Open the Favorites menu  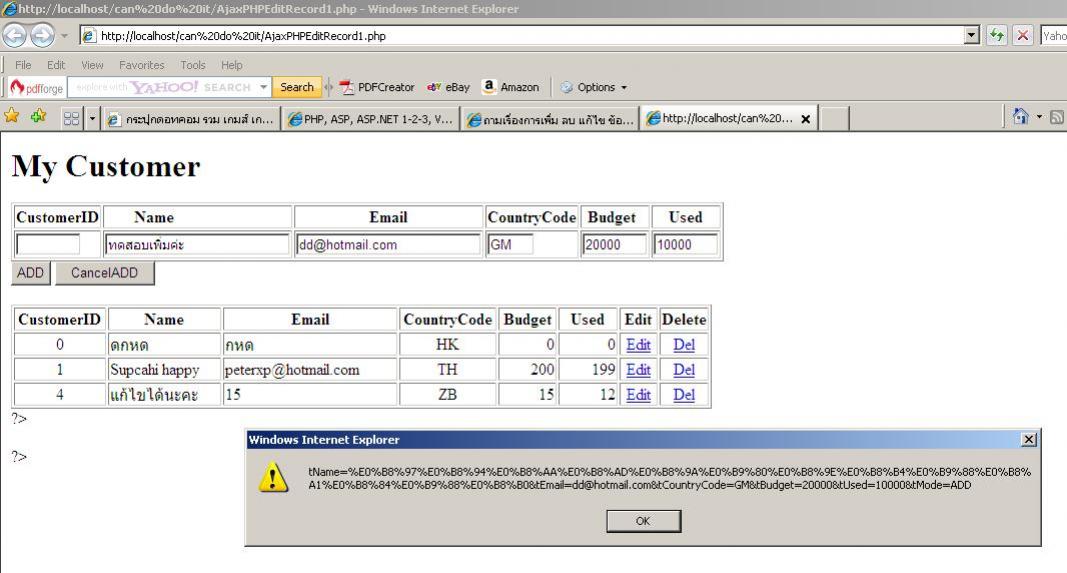point(142,65)
